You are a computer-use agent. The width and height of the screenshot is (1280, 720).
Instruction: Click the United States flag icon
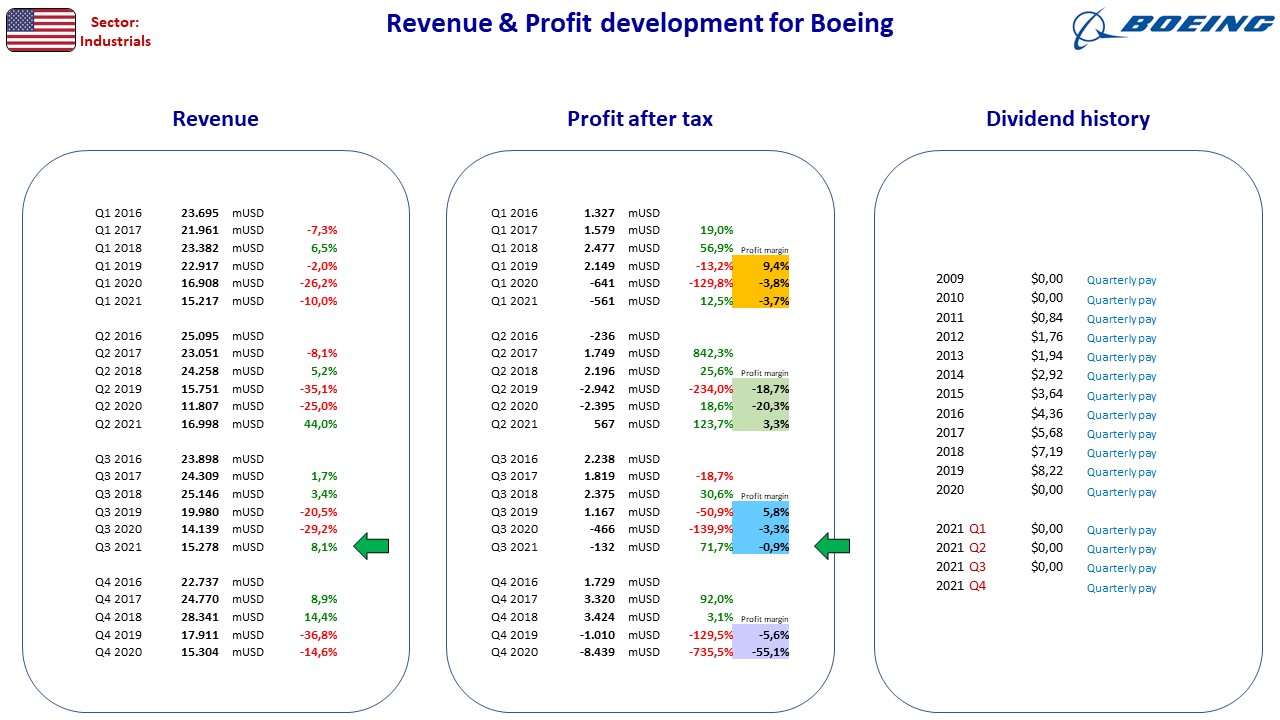pos(41,30)
